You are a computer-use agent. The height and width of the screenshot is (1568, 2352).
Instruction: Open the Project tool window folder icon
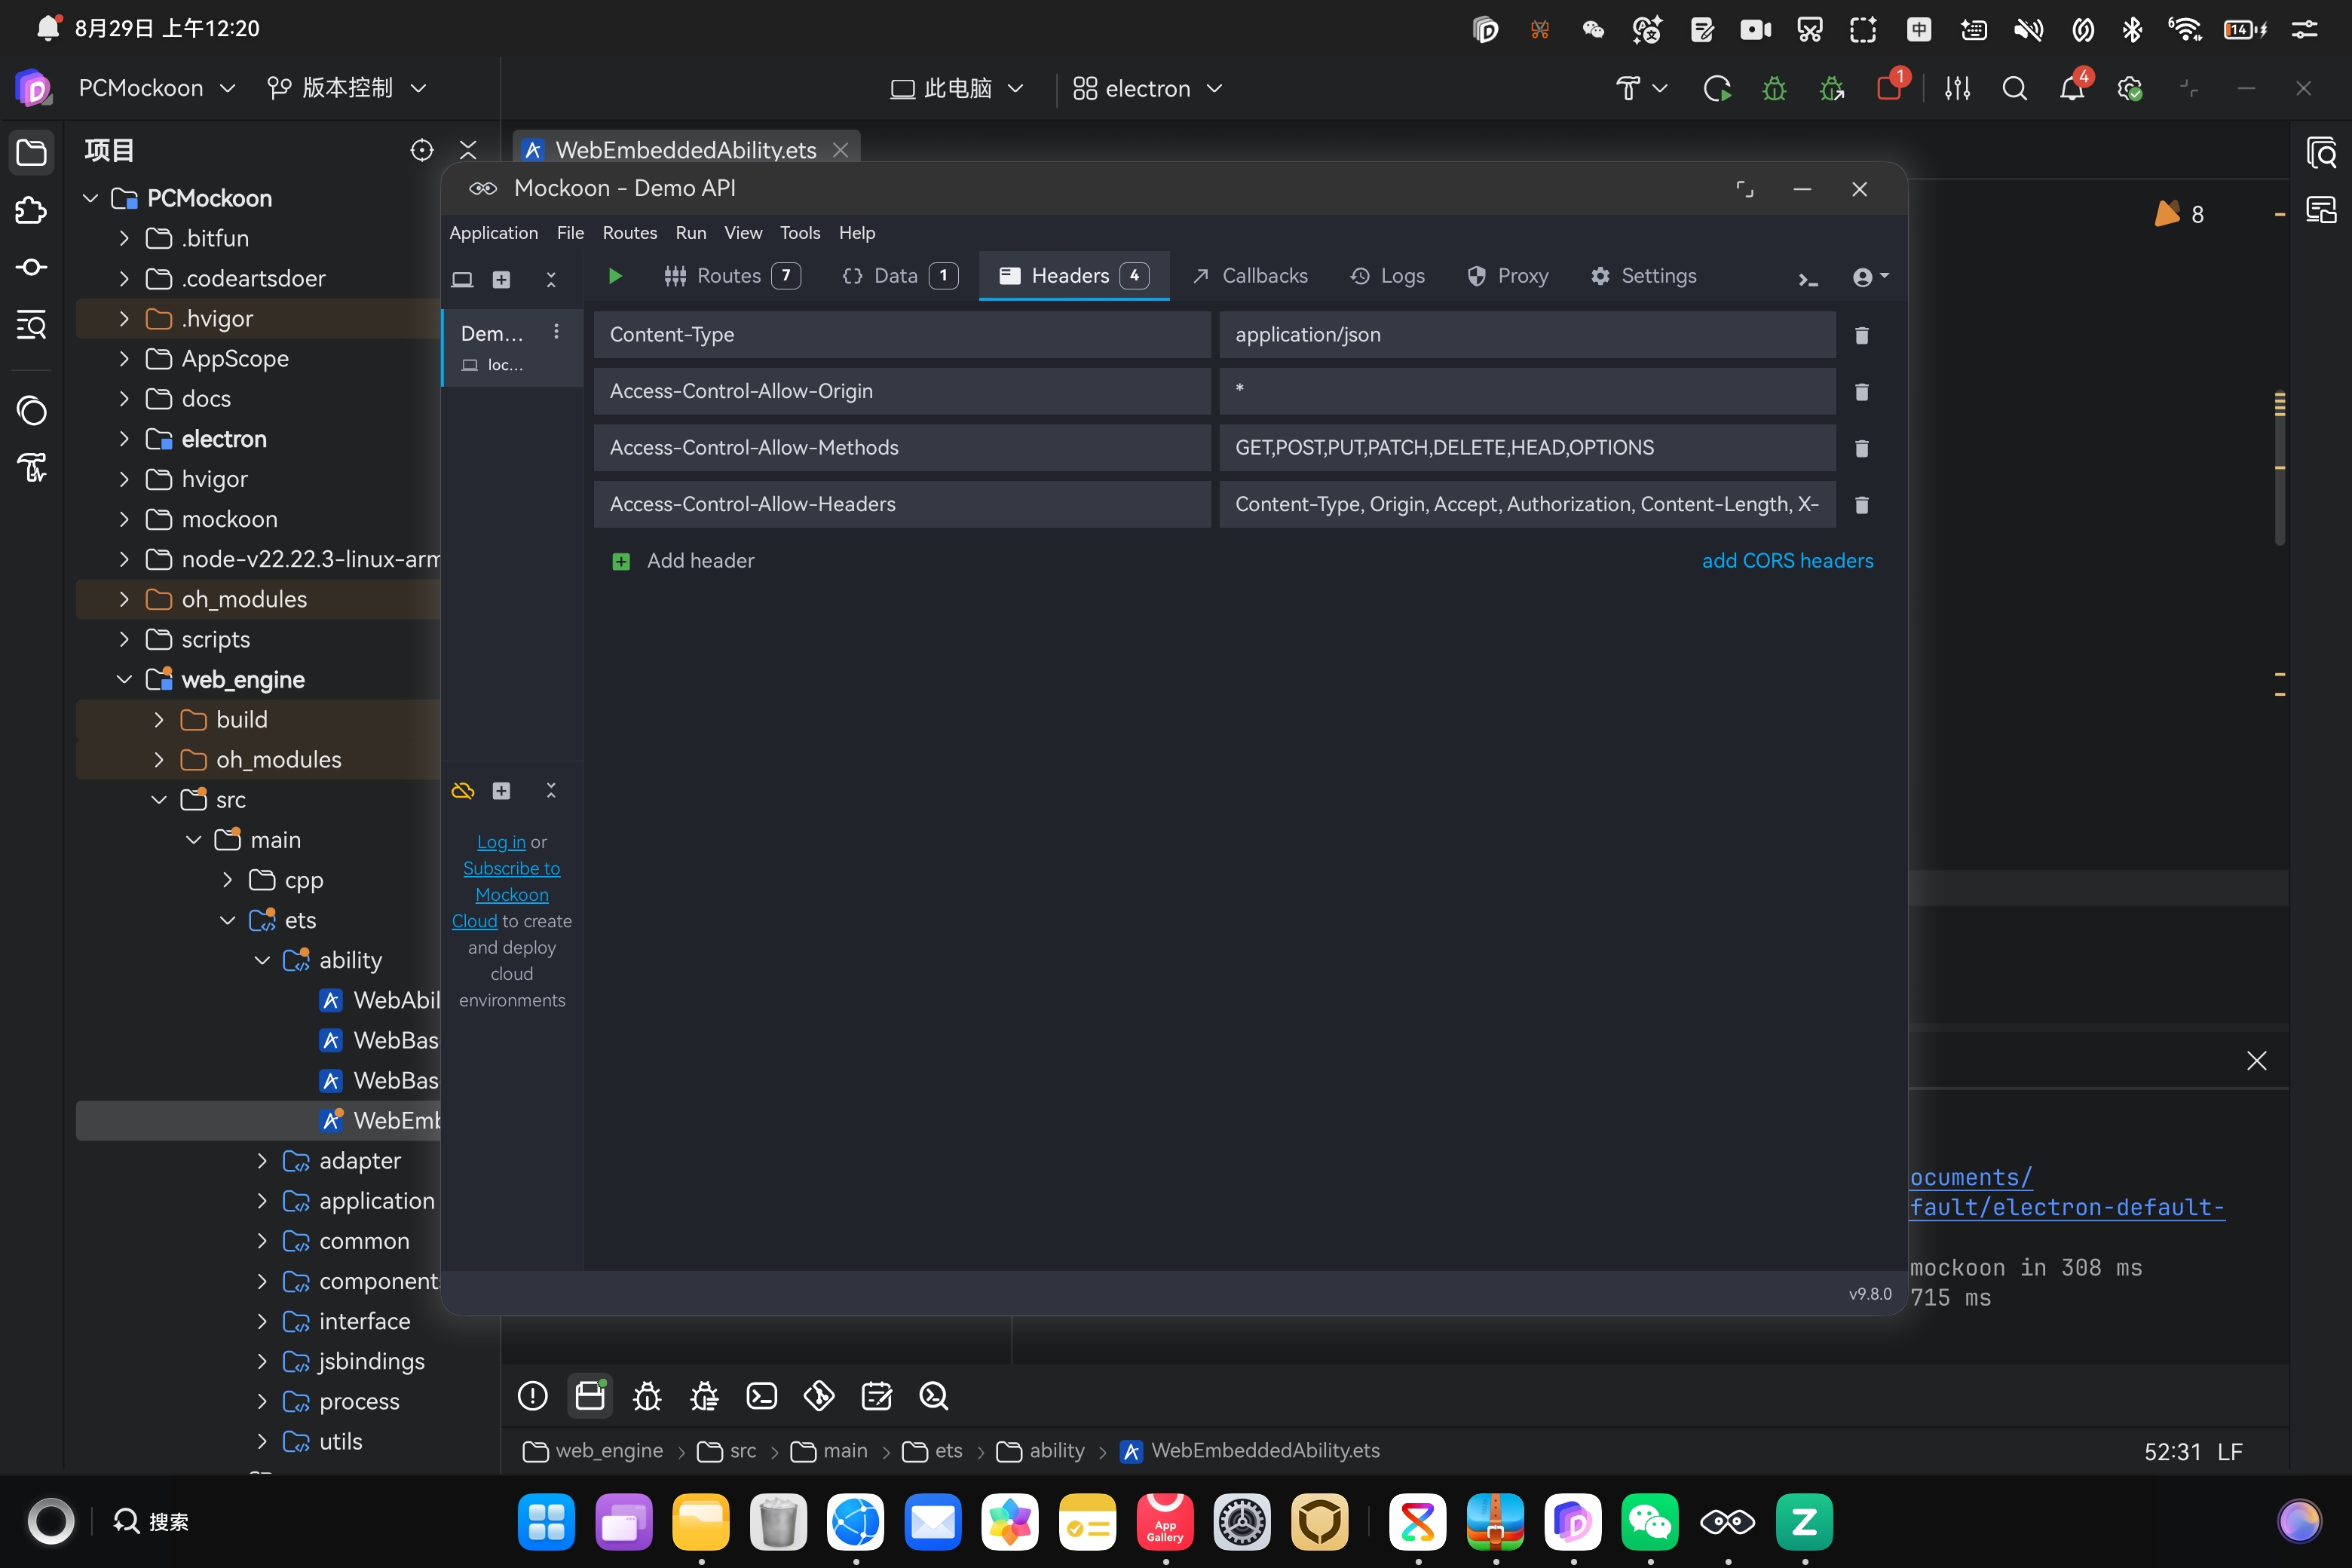click(31, 152)
